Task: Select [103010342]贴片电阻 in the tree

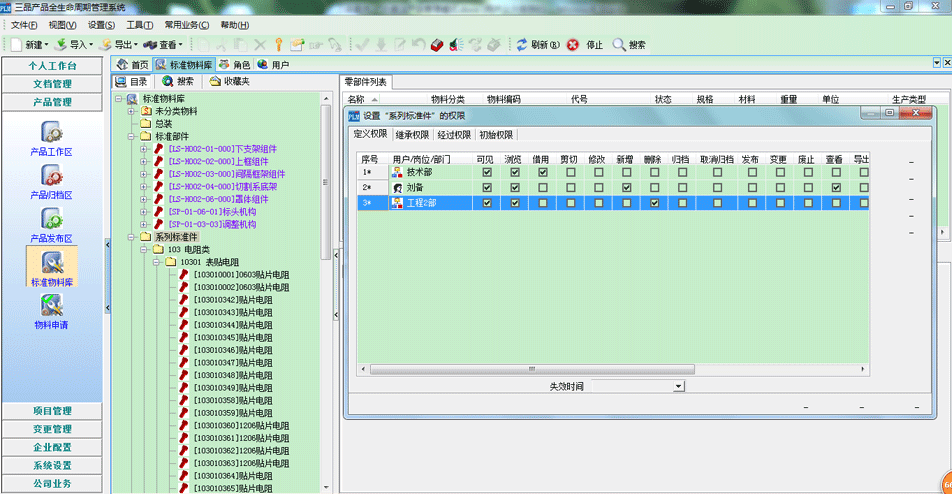Action: pos(232,299)
